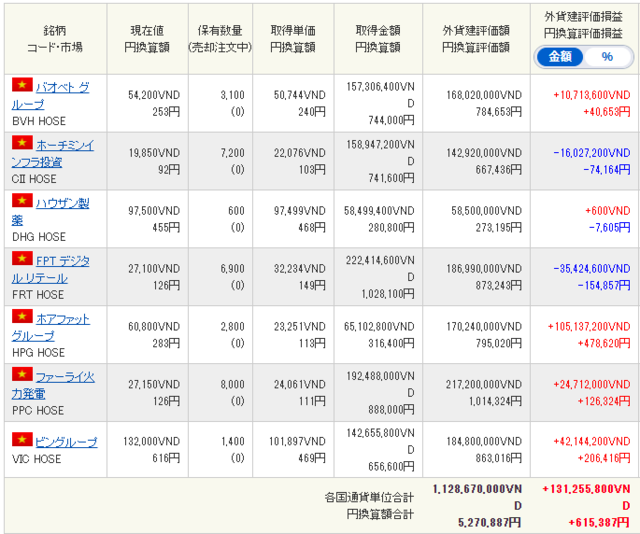The height and width of the screenshot is (534, 640).
Task: Click the Vietnam flag icon beside DHG
Action: point(22,200)
